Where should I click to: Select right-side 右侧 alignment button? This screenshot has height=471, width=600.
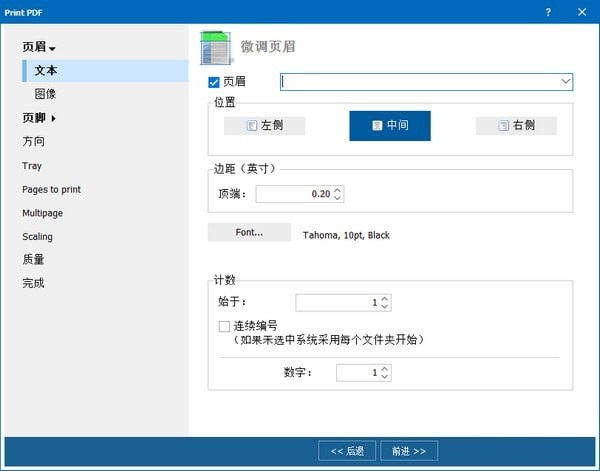(x=516, y=126)
